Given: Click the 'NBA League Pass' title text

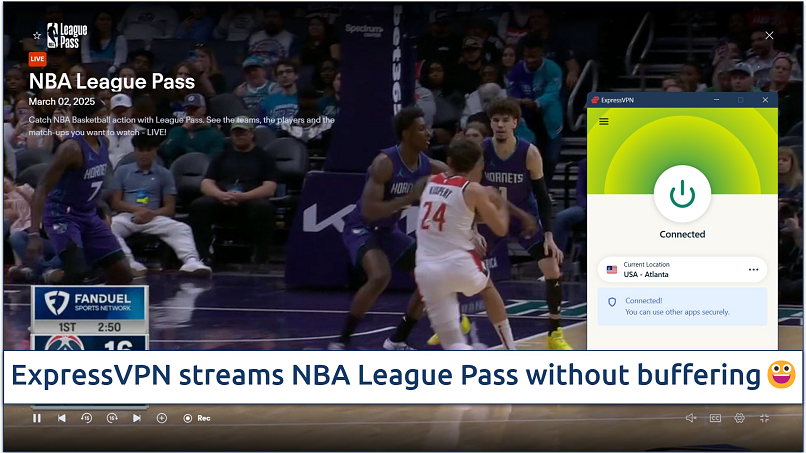Looking at the screenshot, I should pos(112,82).
